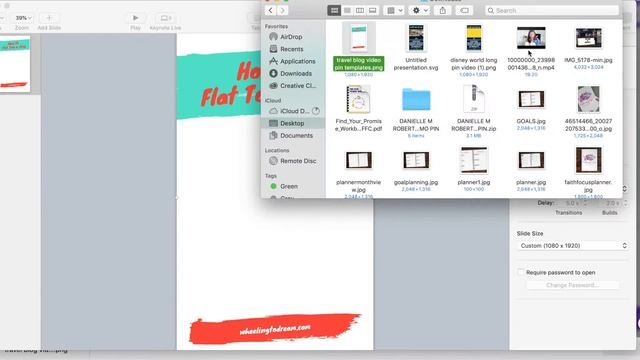Select the mp4 video file thumbnail
This screenshot has height=360, width=640.
tap(531, 38)
